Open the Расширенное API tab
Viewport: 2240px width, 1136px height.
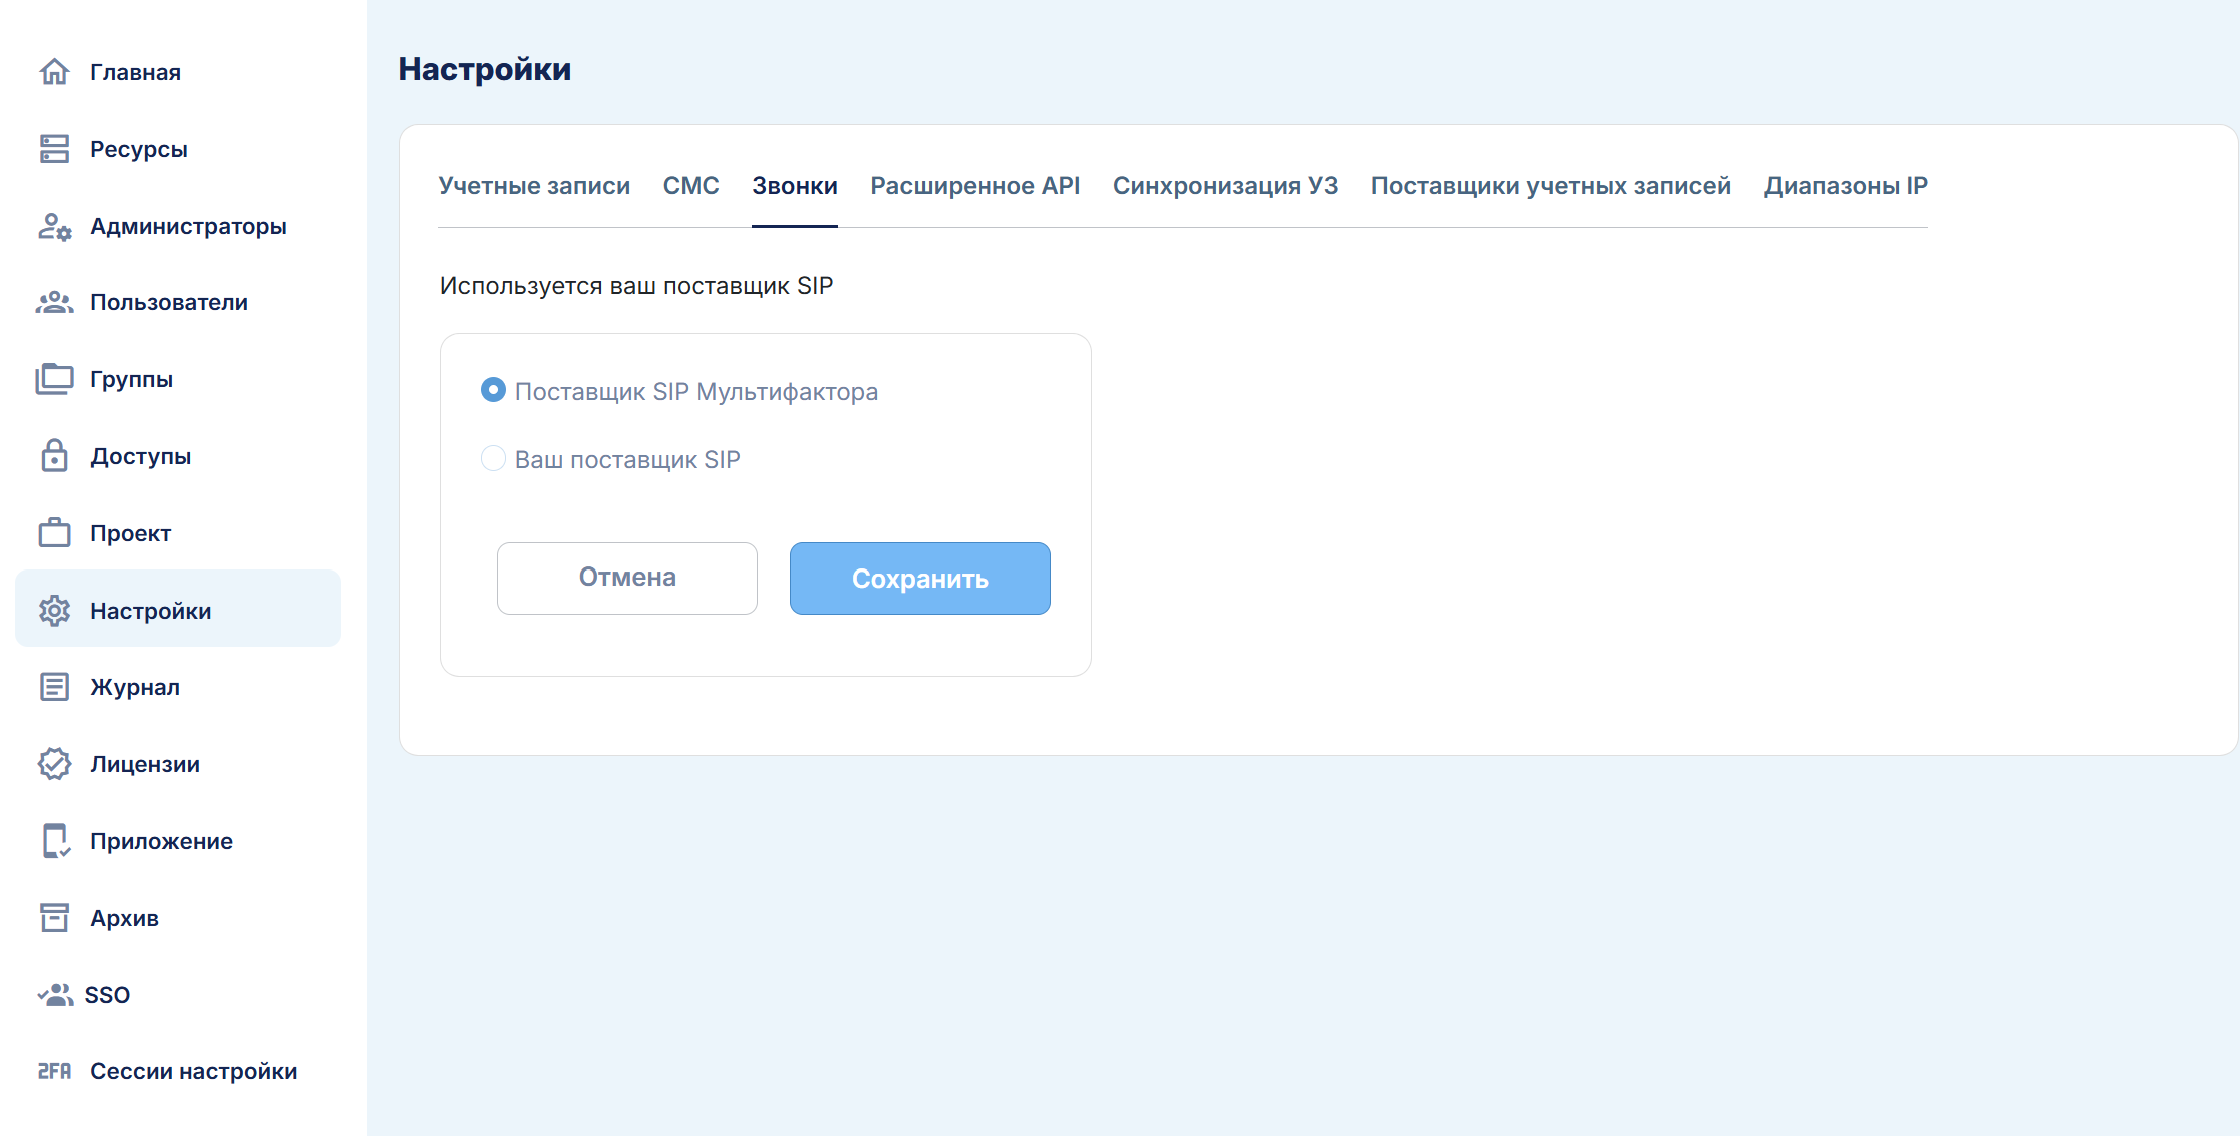(x=975, y=186)
